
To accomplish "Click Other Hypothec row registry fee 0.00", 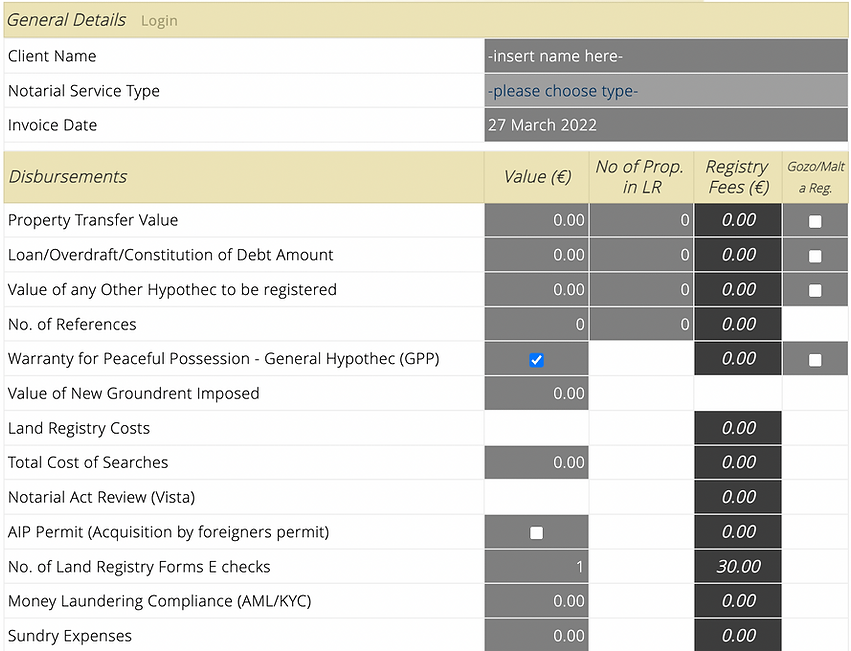I will pos(738,289).
